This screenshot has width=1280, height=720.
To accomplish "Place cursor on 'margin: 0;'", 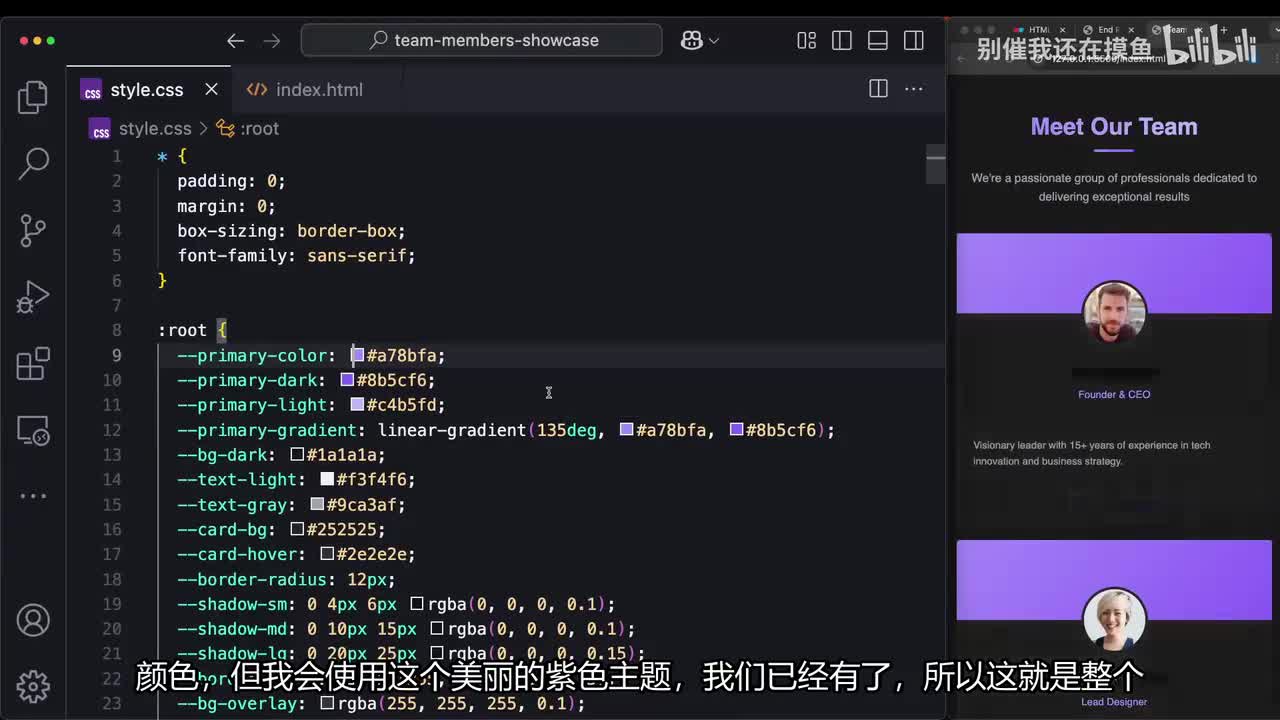I will coord(226,206).
